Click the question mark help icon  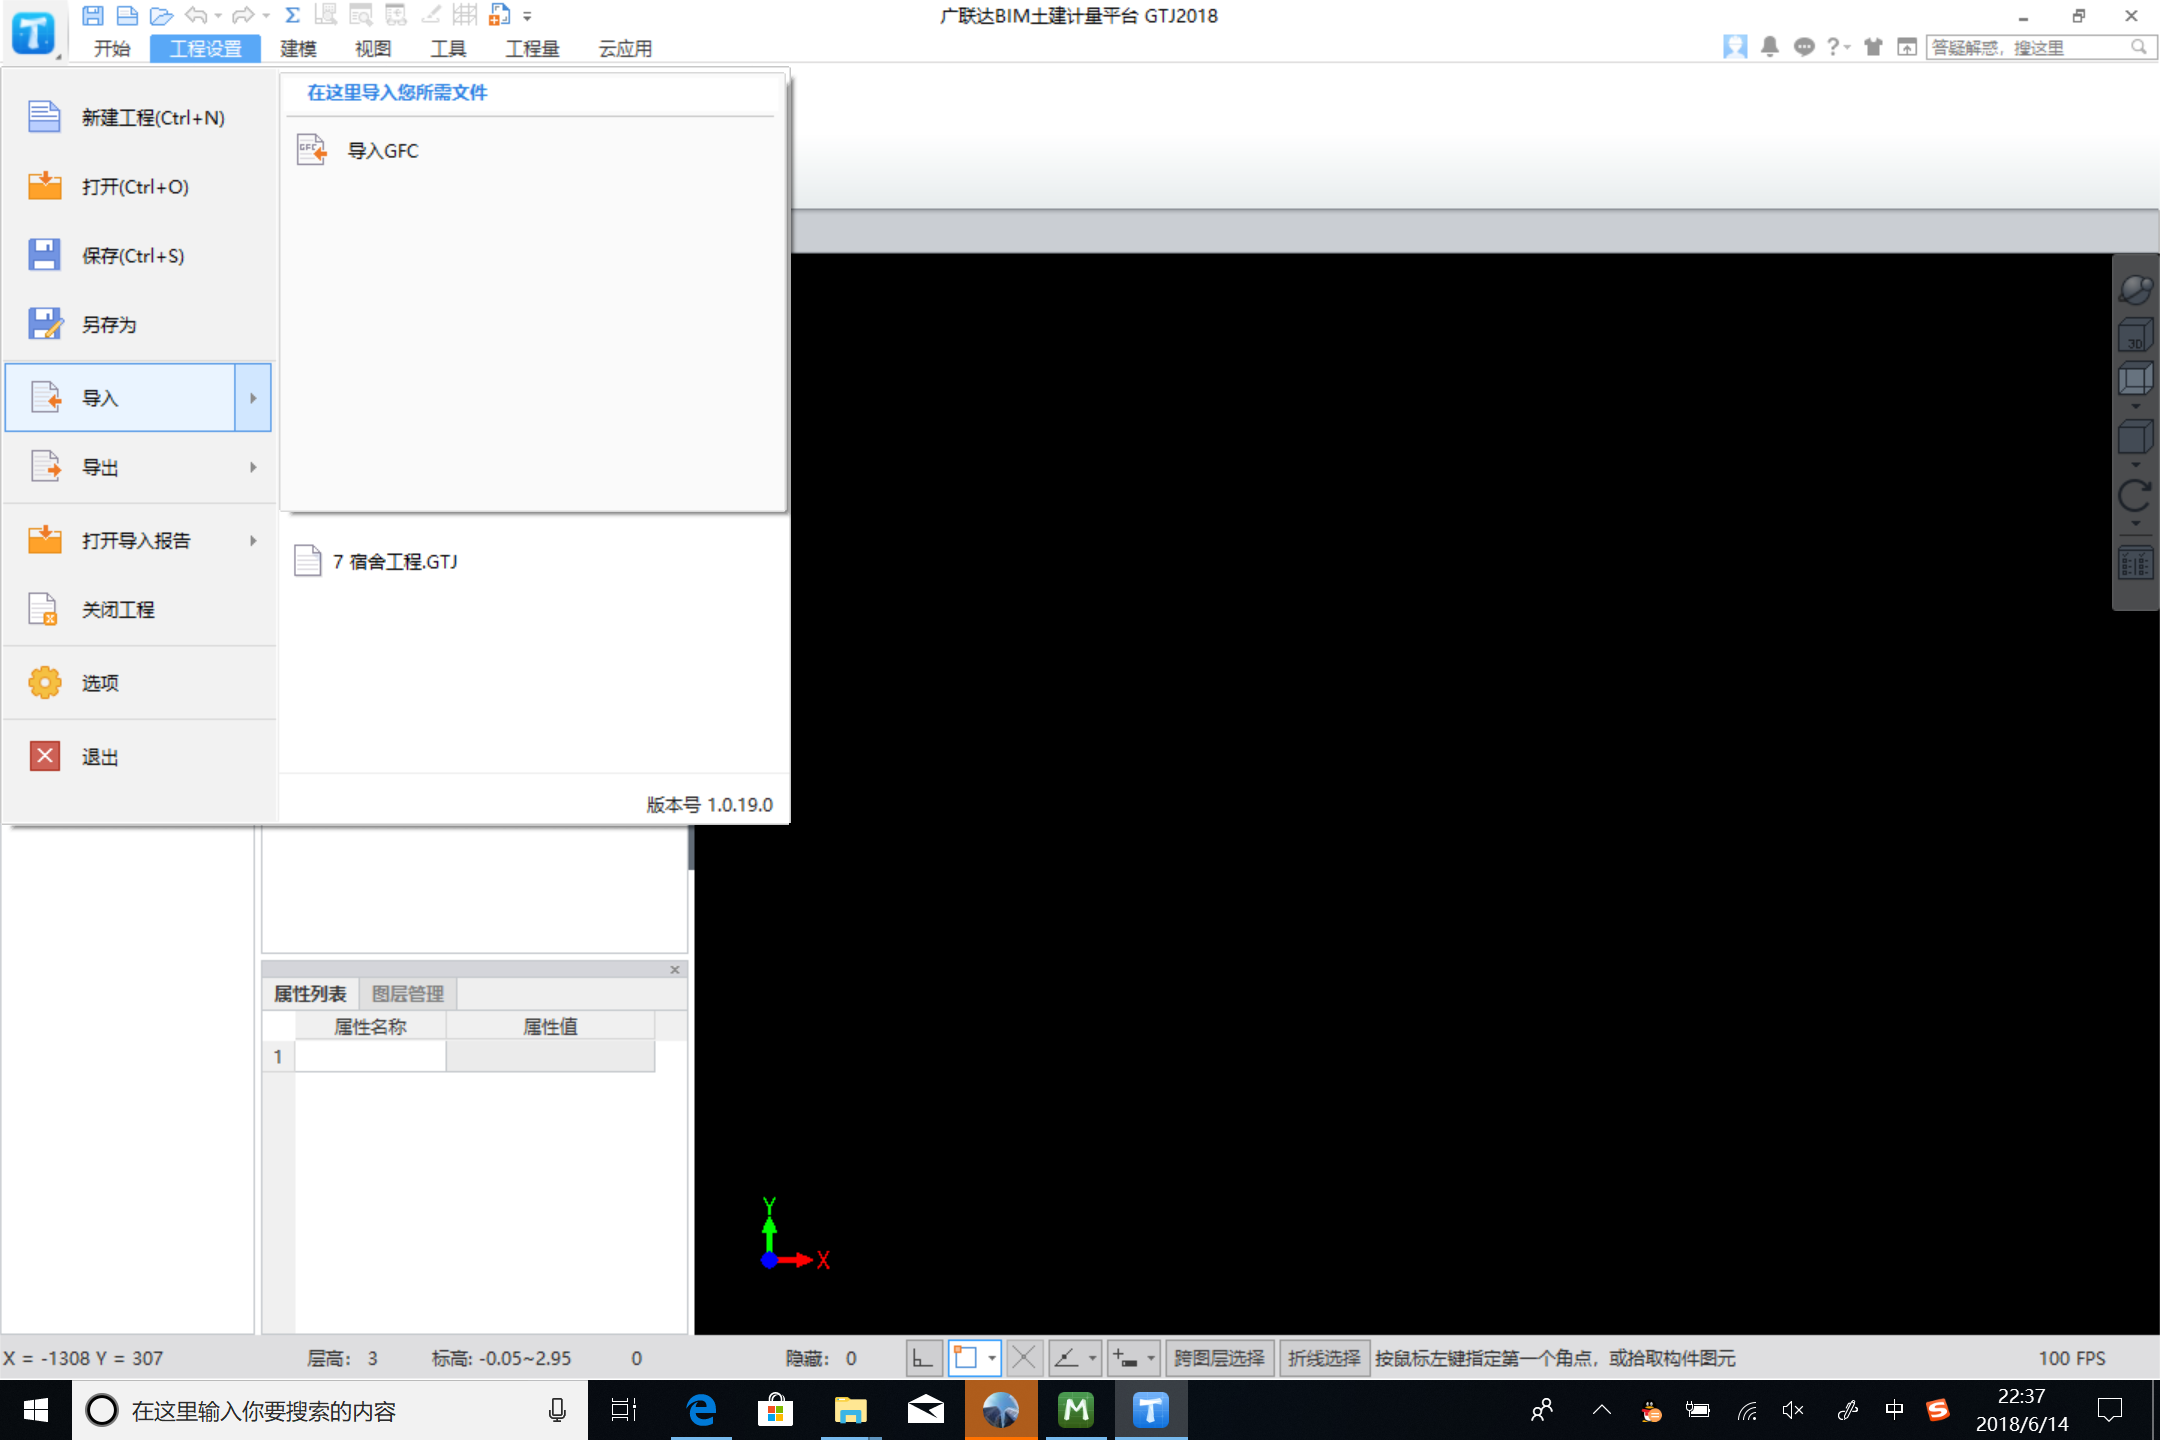tap(1833, 47)
